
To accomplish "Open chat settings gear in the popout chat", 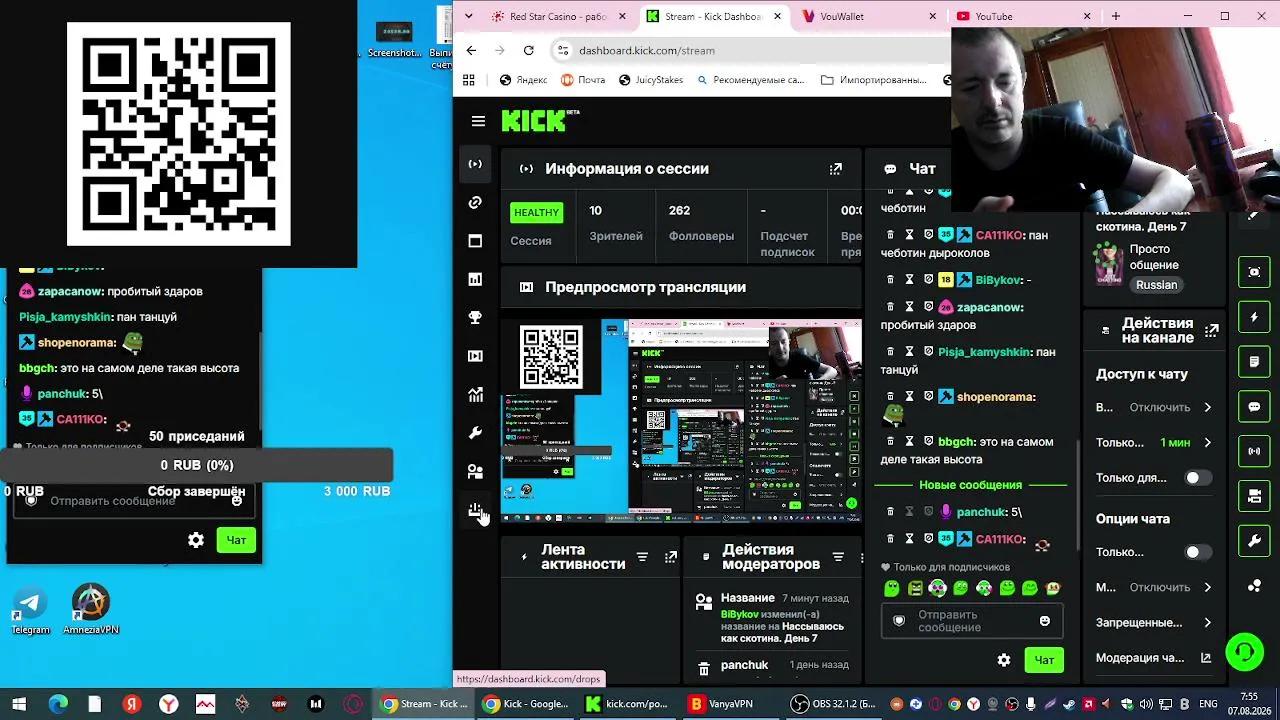I will pyautogui.click(x=196, y=540).
